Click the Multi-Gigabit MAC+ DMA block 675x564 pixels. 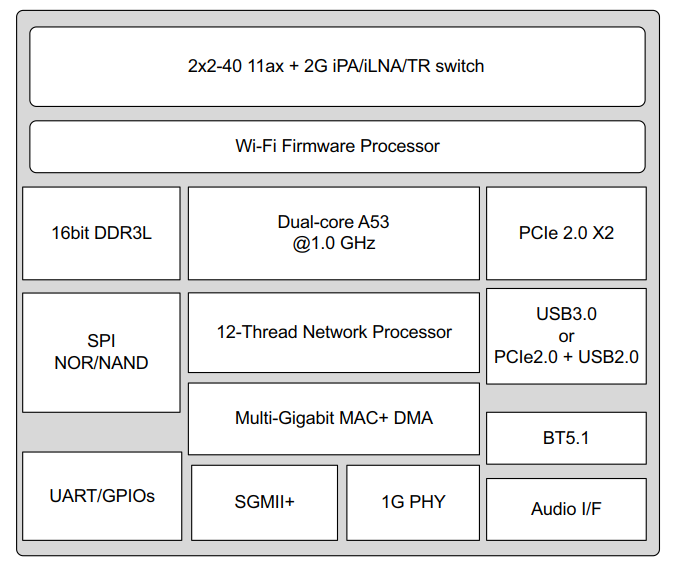coord(334,418)
